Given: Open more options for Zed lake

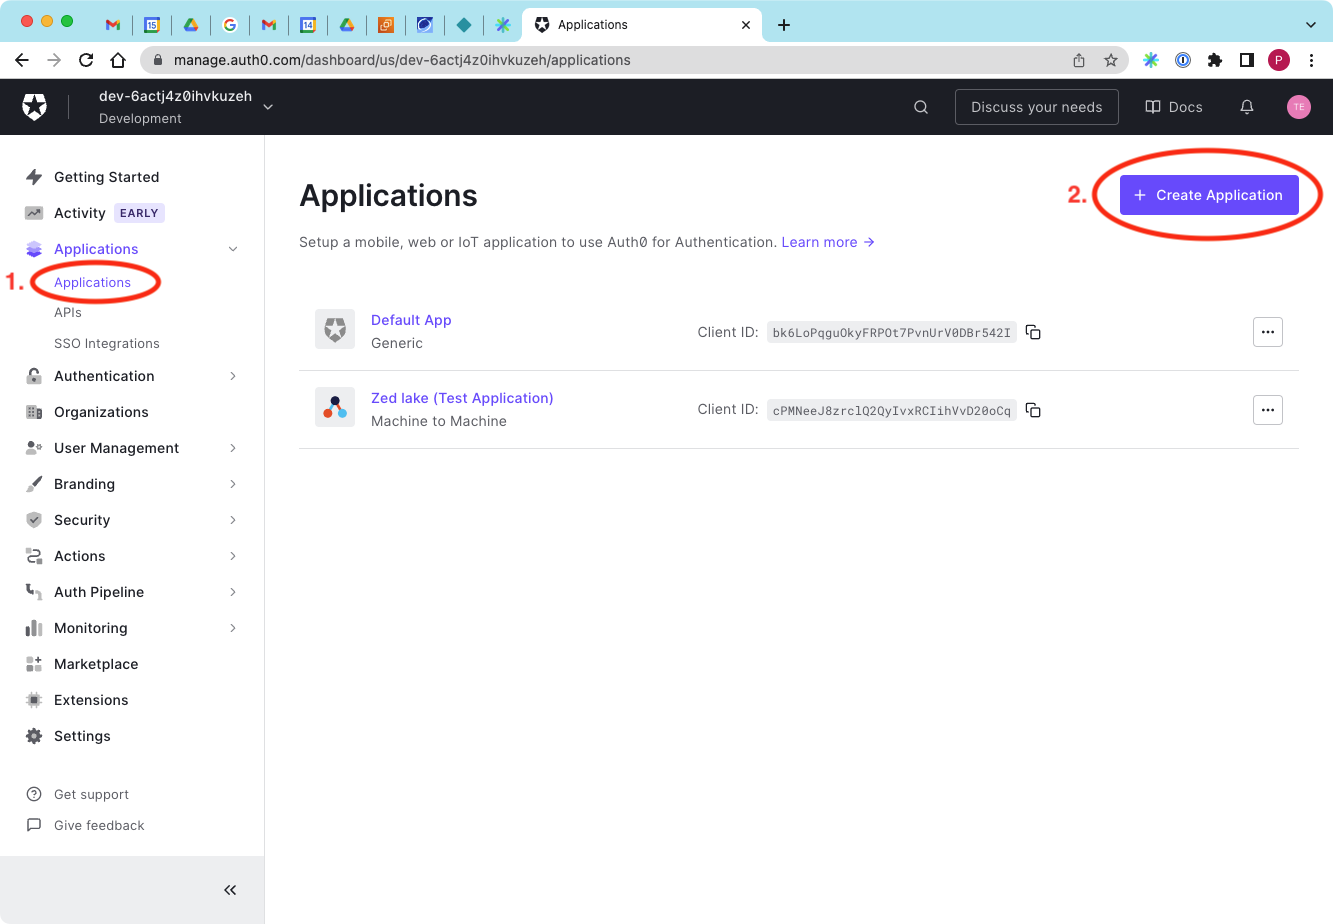Looking at the screenshot, I should point(1268,410).
